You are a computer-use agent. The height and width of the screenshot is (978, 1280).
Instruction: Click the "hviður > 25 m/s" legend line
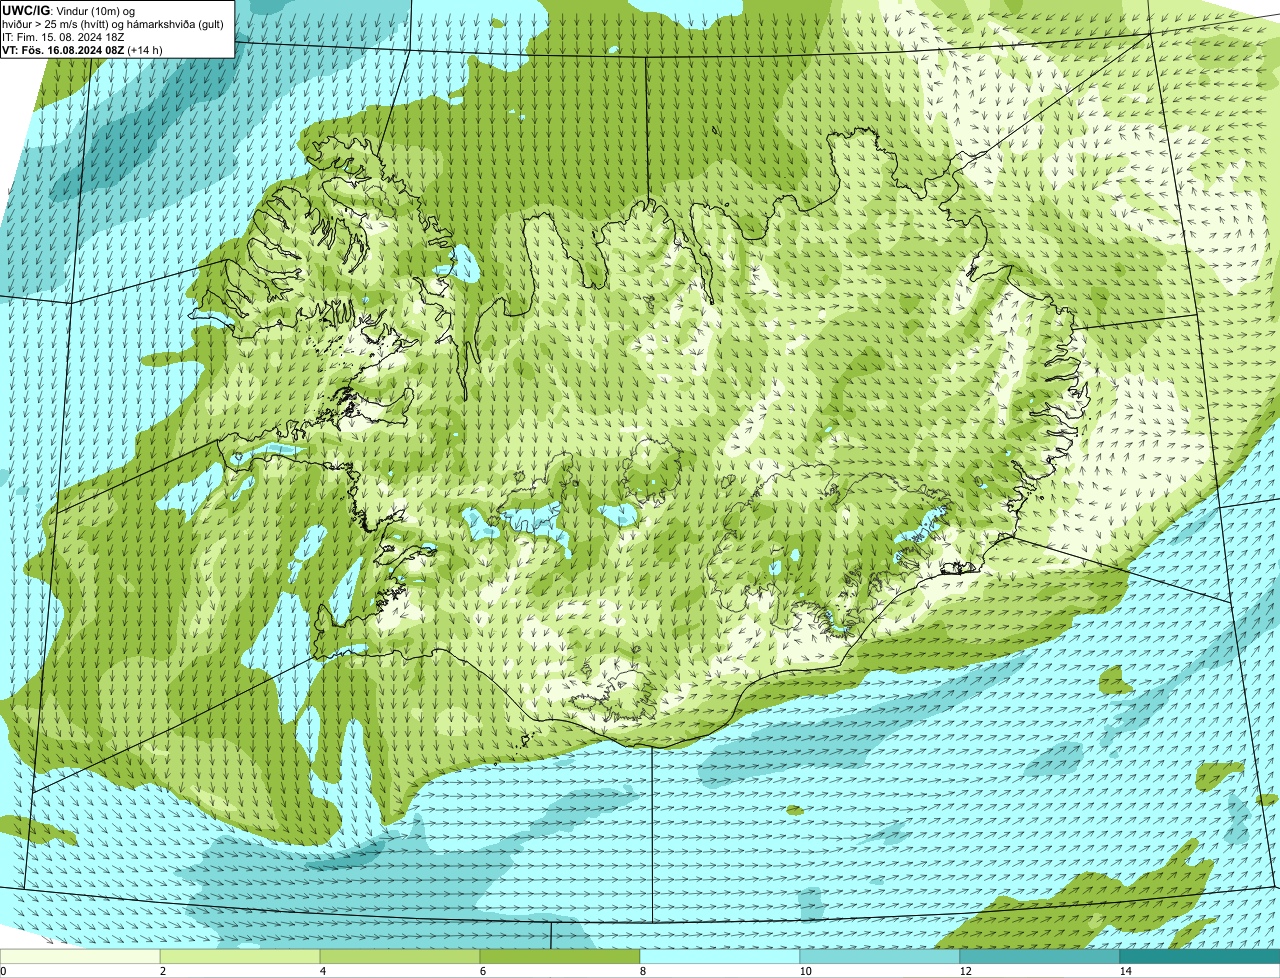pos(114,24)
